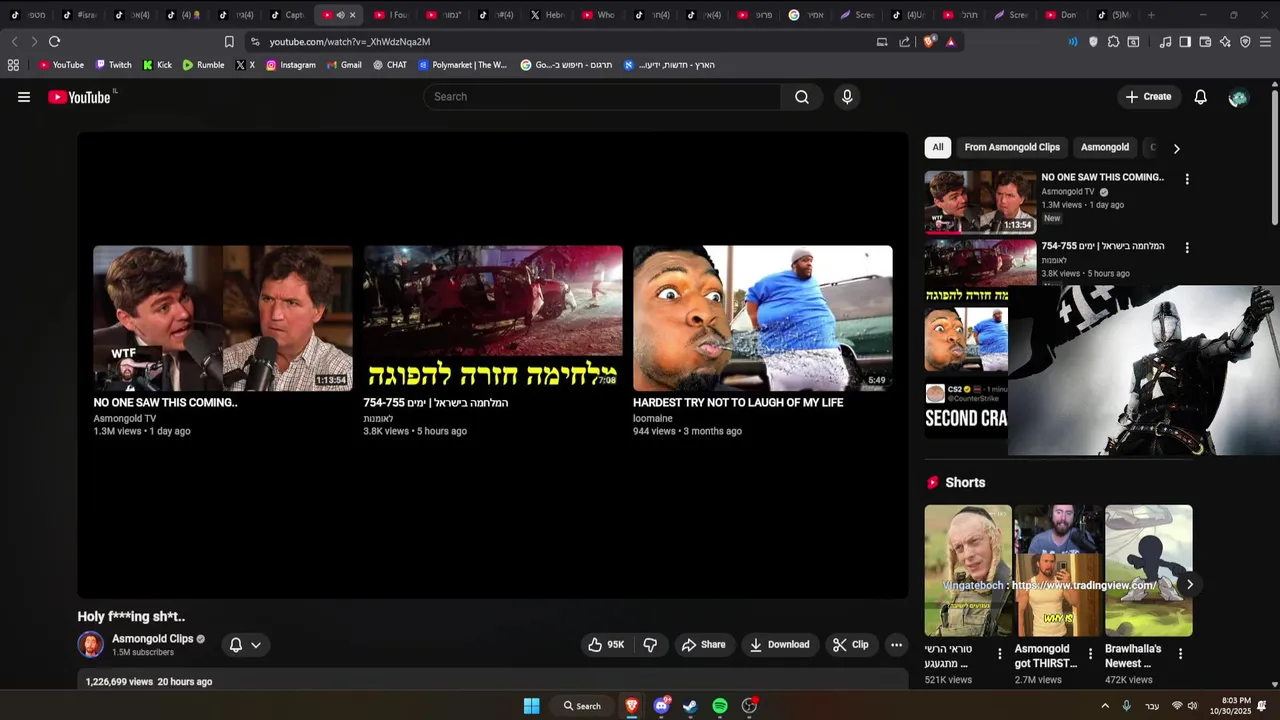Viewport: 1280px width, 720px height.
Task: Bookmark this page in the address bar
Action: [229, 42]
